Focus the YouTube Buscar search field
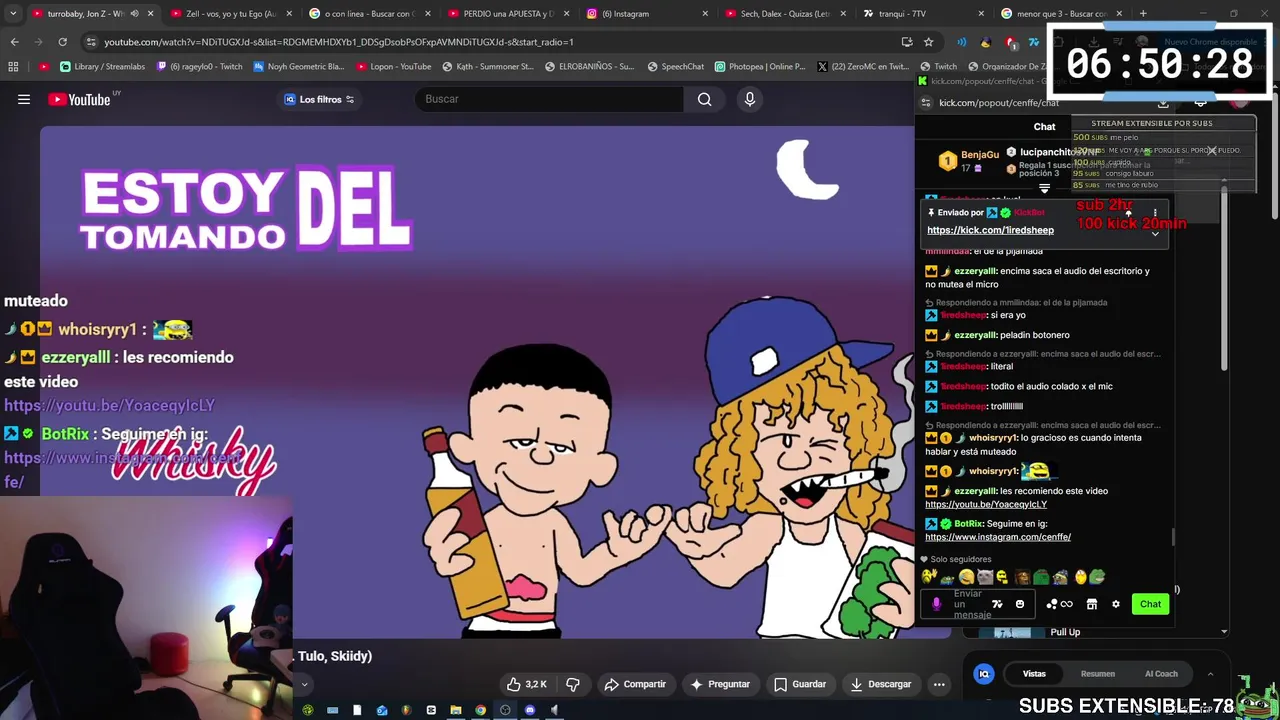 pyautogui.click(x=550, y=99)
